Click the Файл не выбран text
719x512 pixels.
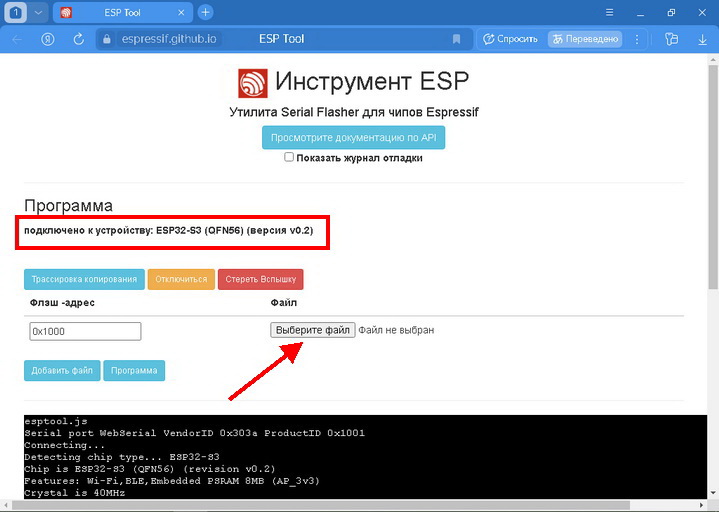point(396,330)
